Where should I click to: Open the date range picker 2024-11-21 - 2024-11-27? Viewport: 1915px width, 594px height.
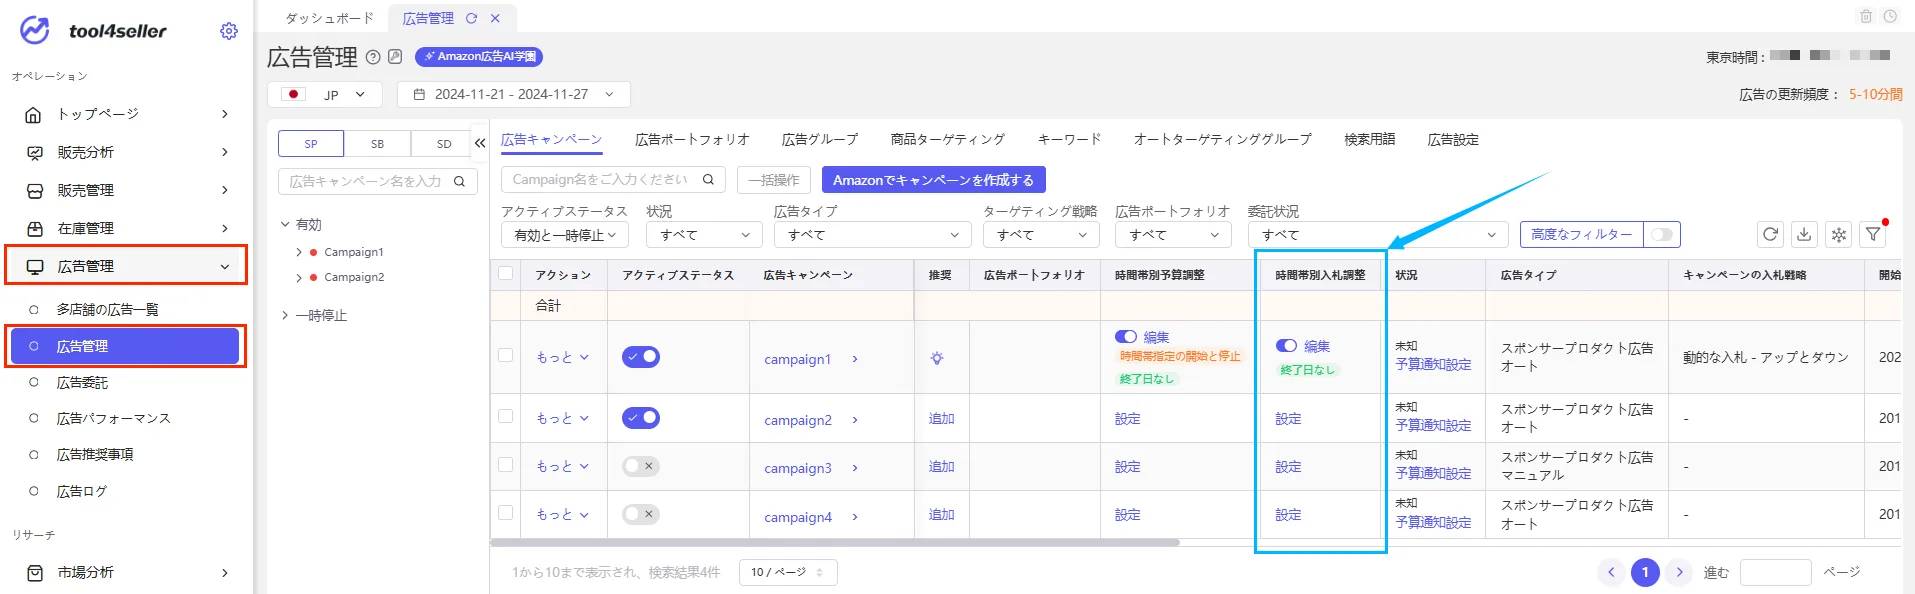pos(514,94)
